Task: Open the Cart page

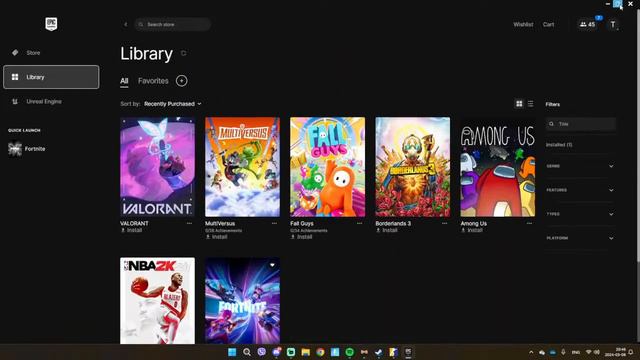Action: click(x=549, y=24)
